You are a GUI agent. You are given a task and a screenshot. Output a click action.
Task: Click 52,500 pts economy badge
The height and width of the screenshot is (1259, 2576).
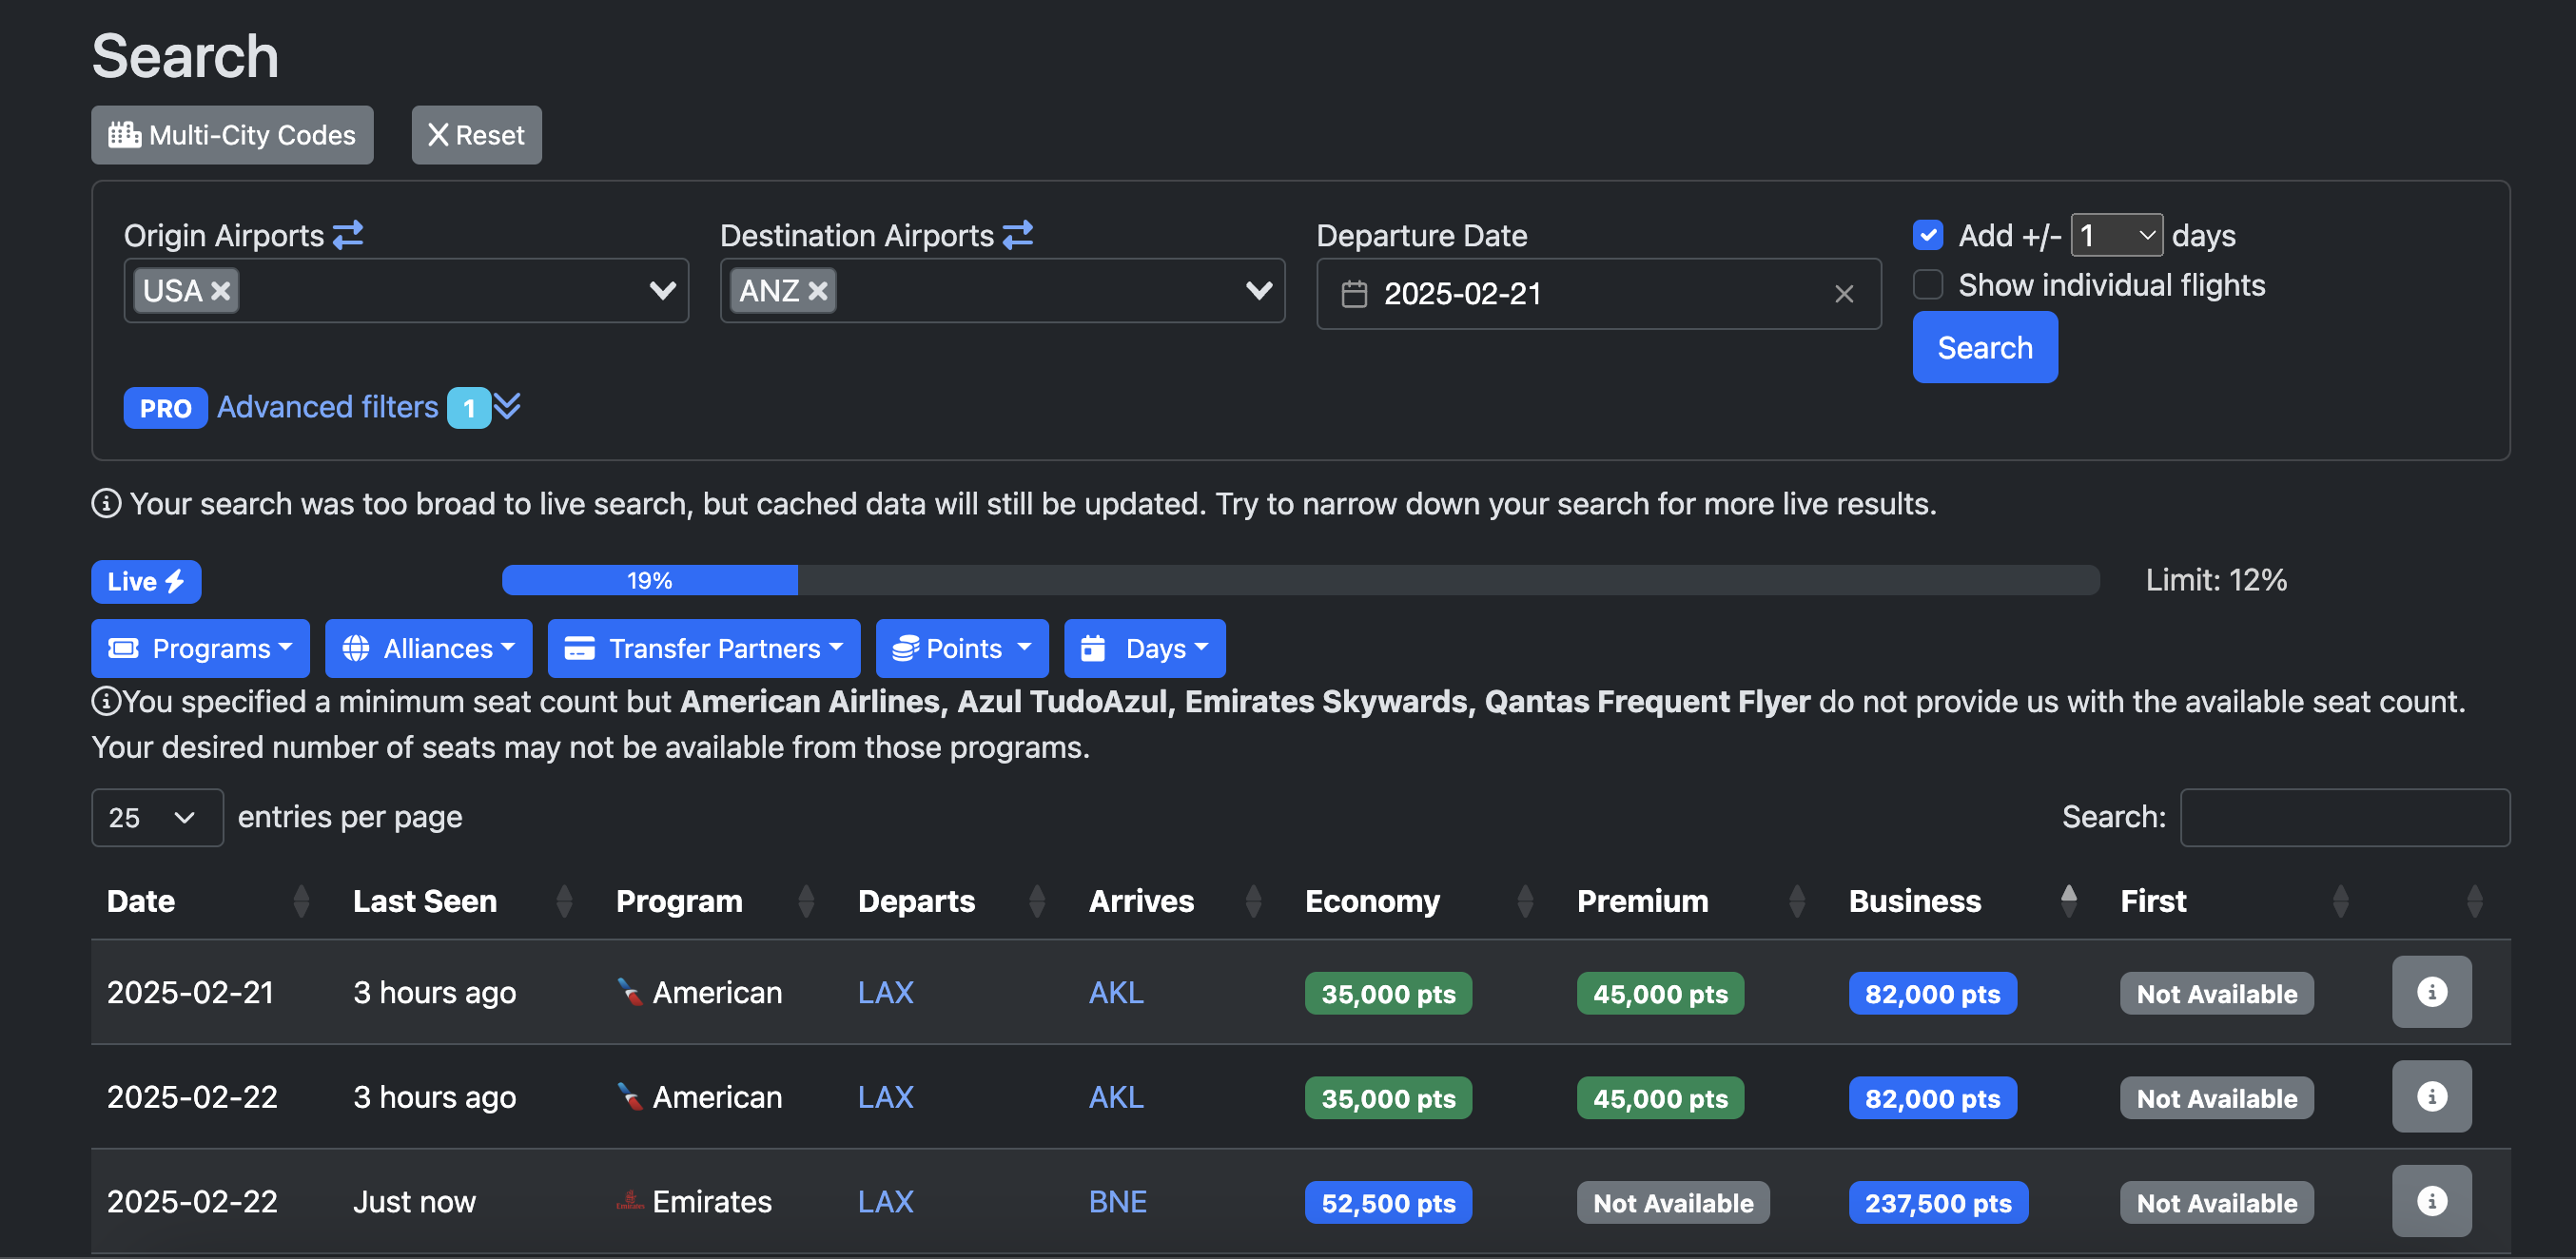click(1388, 1203)
